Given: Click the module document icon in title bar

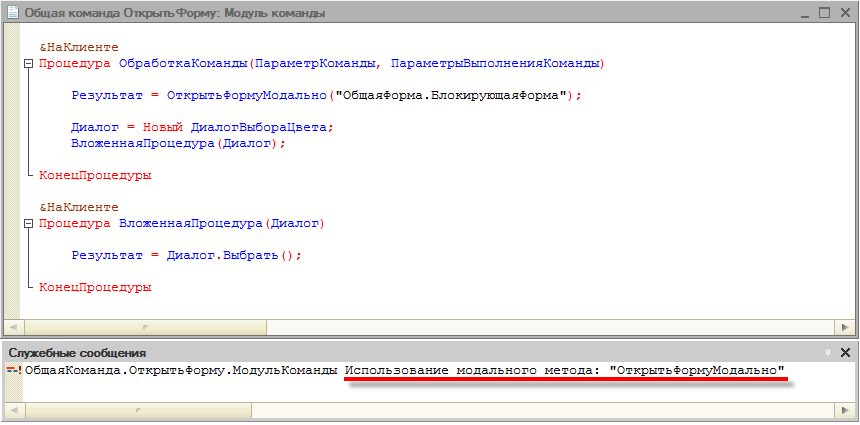Looking at the screenshot, I should (12, 13).
